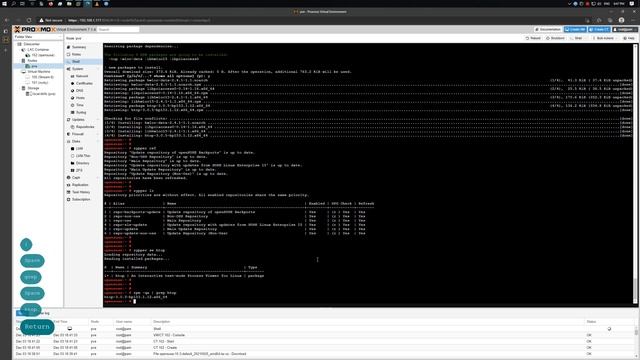Click the Repositories icon
The image size is (640, 360).
[x=72, y=127]
